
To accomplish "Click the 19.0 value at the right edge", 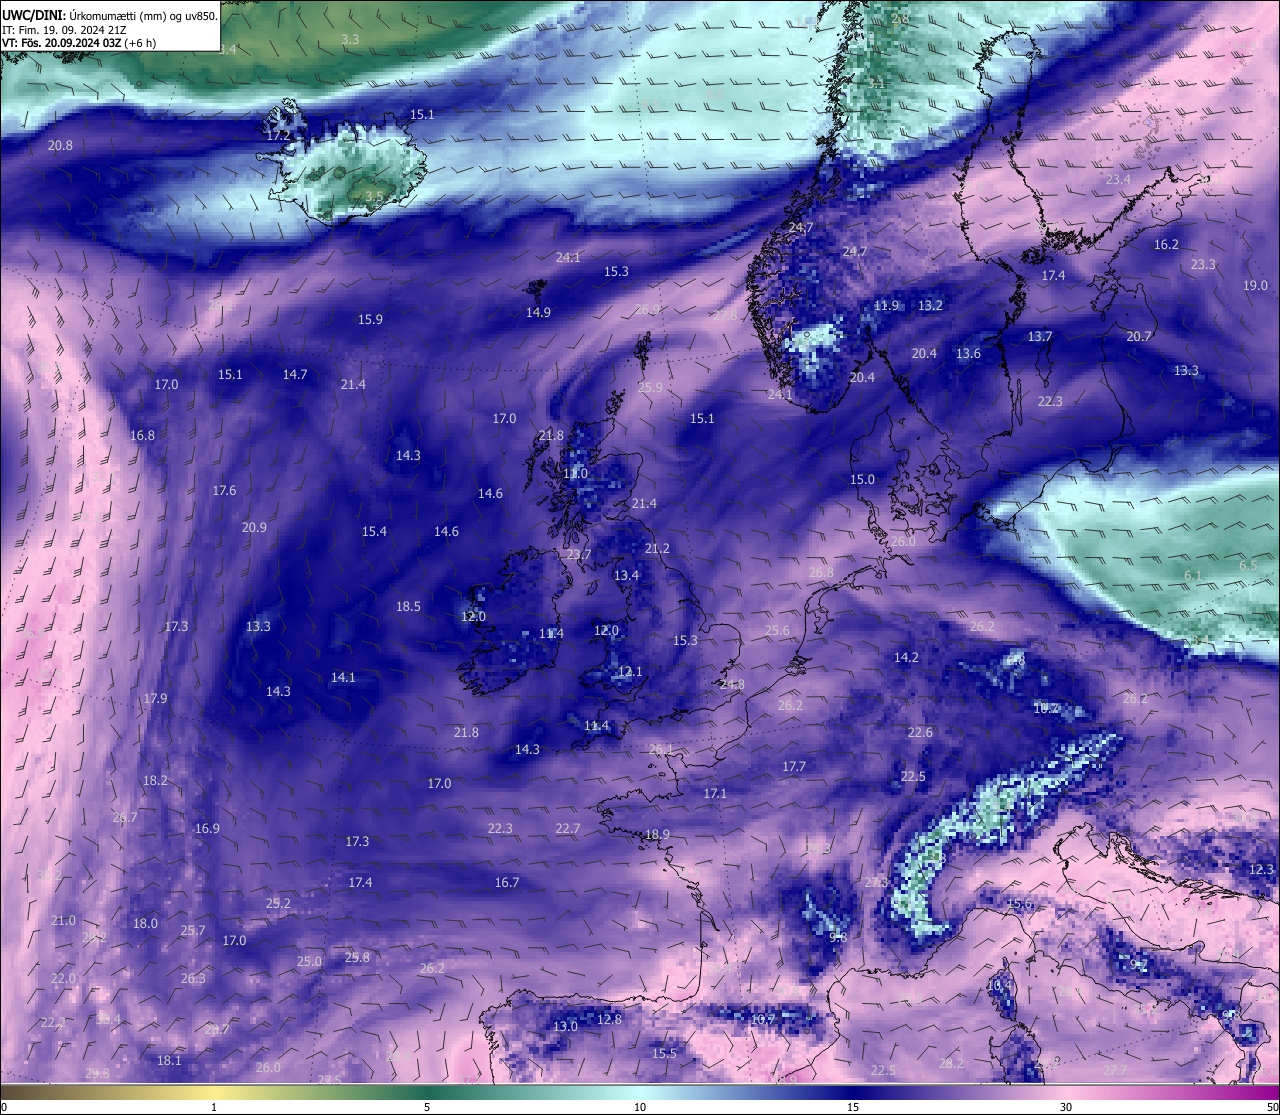I will (x=1255, y=285).
